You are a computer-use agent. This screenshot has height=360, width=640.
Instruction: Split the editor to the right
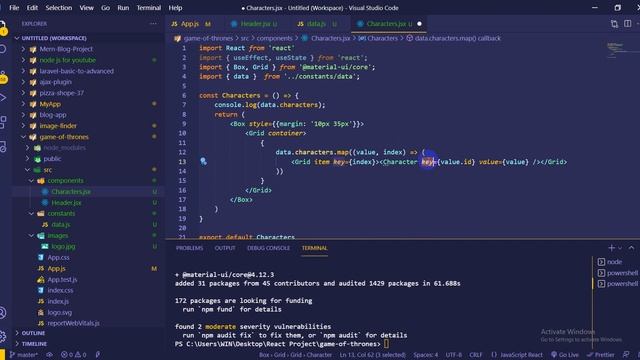[627, 24]
